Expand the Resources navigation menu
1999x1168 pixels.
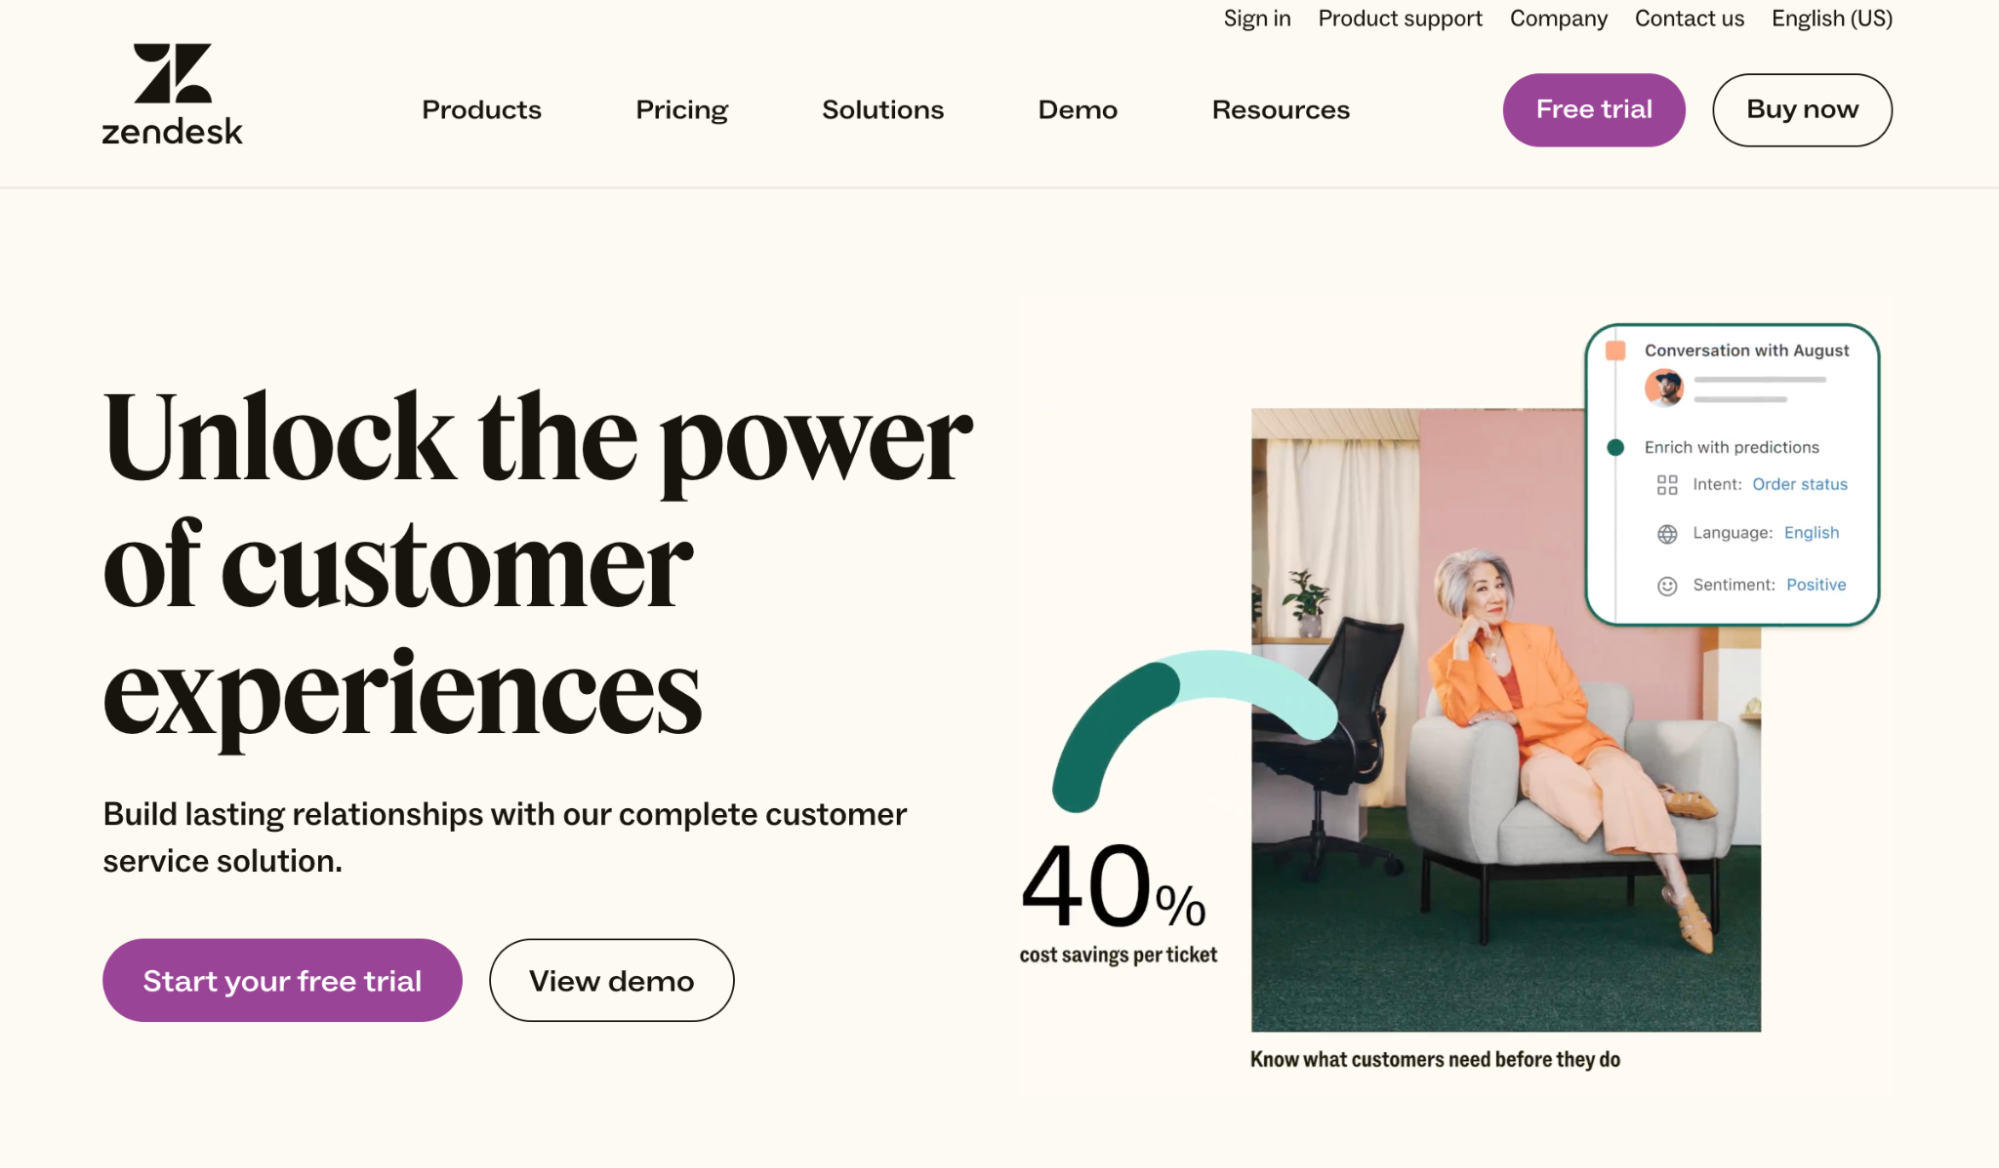(x=1280, y=108)
